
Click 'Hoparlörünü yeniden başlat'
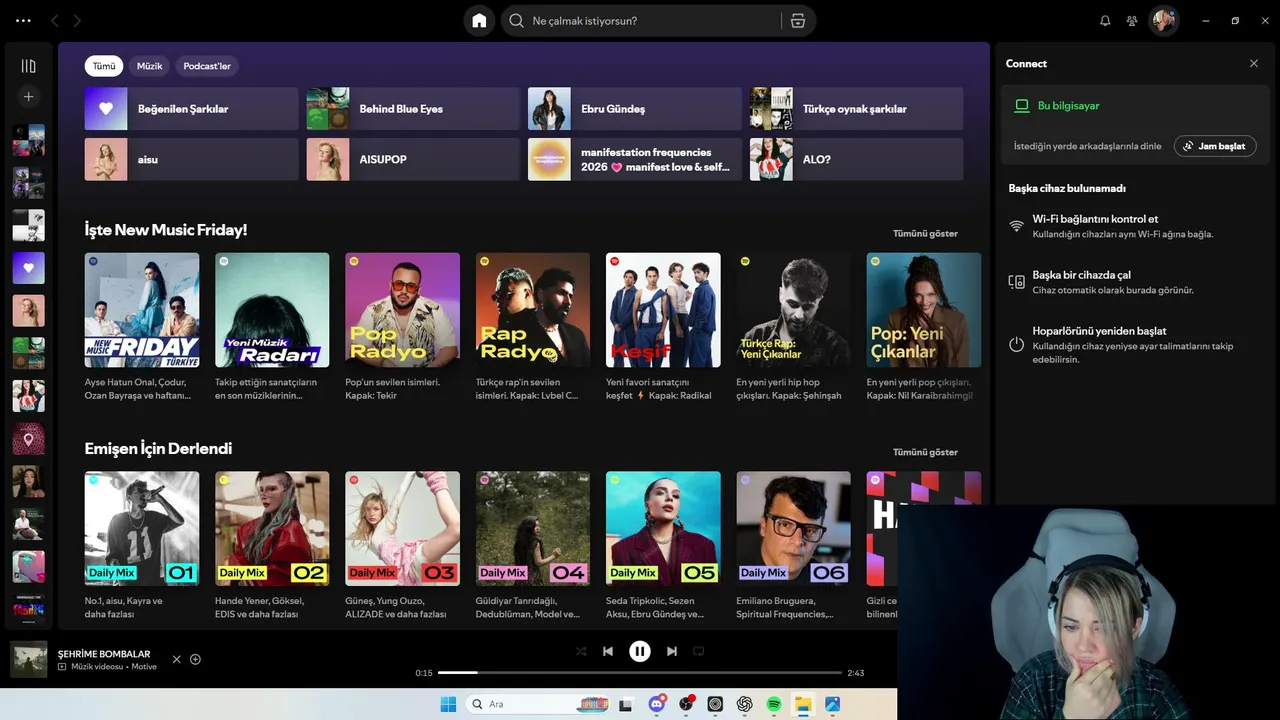coord(1100,331)
